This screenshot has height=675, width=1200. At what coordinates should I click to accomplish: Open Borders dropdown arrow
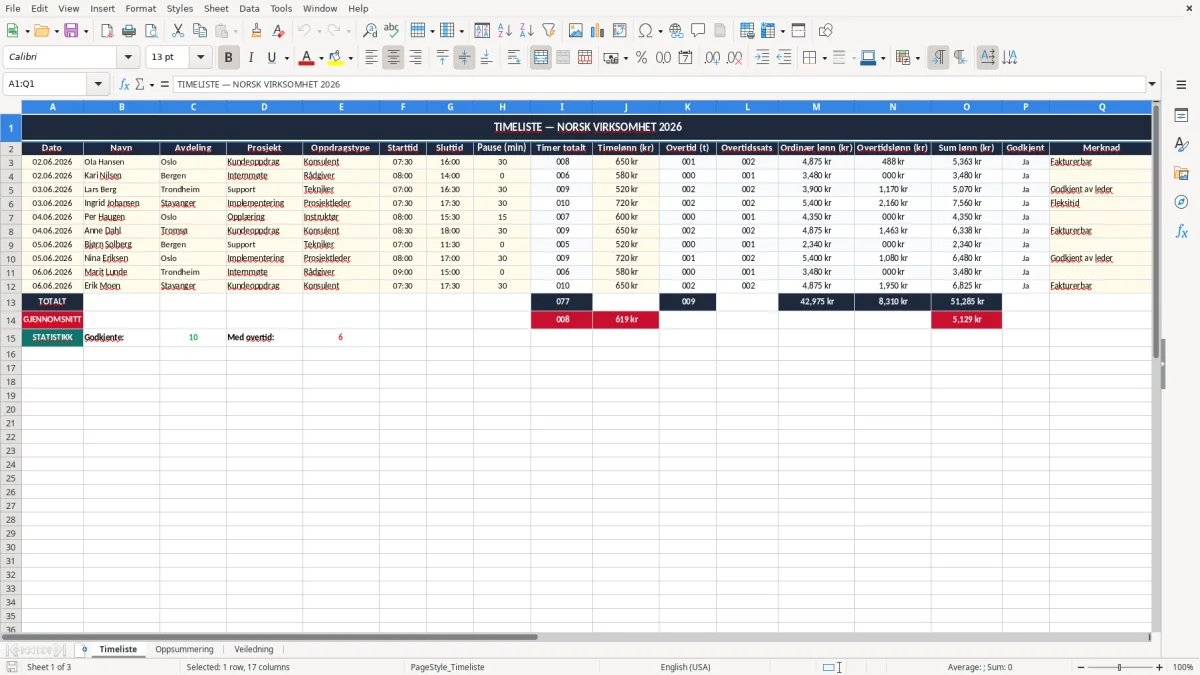[825, 58]
